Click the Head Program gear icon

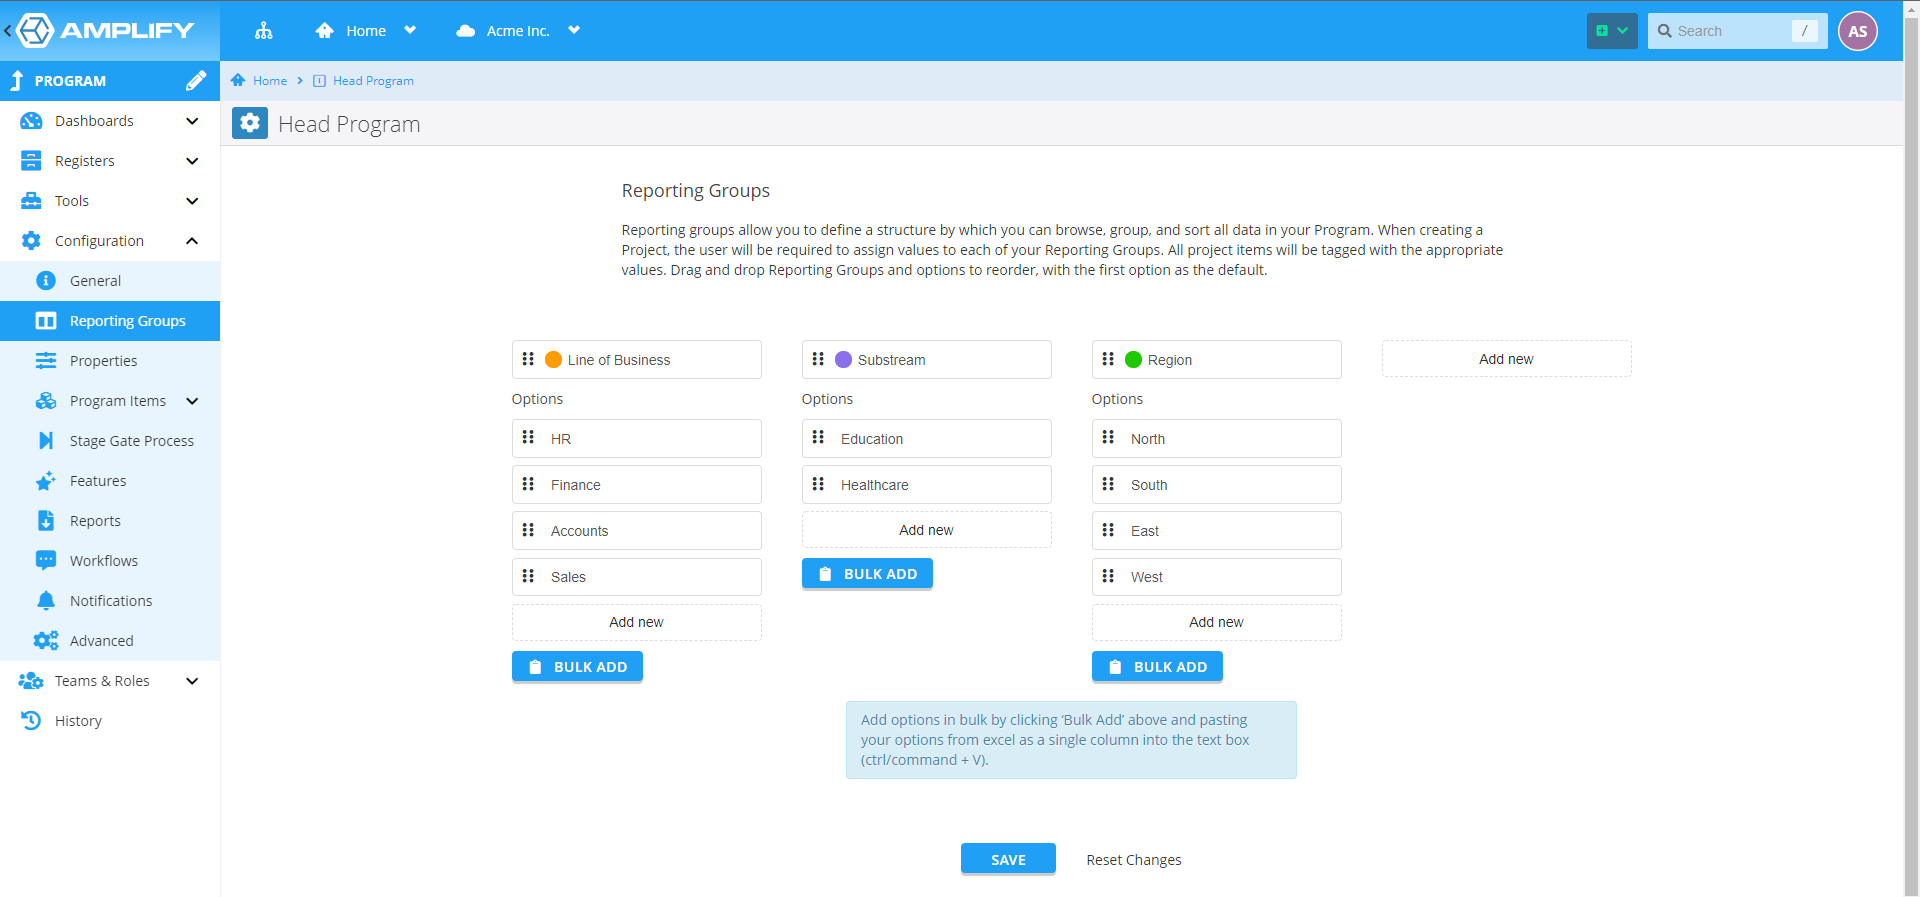(x=250, y=123)
